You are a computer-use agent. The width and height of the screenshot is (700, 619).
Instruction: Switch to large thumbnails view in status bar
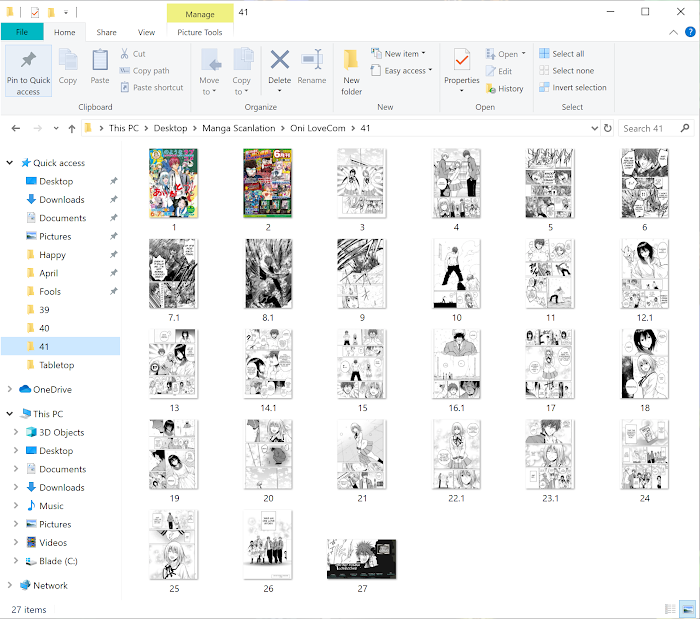(687, 608)
